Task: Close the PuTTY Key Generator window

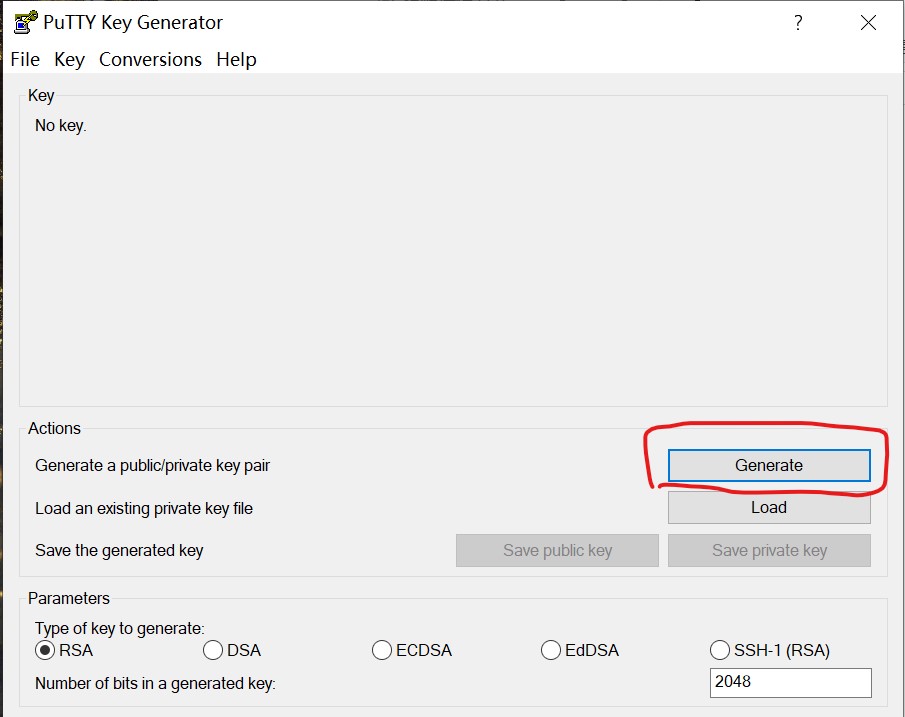Action: tap(868, 23)
